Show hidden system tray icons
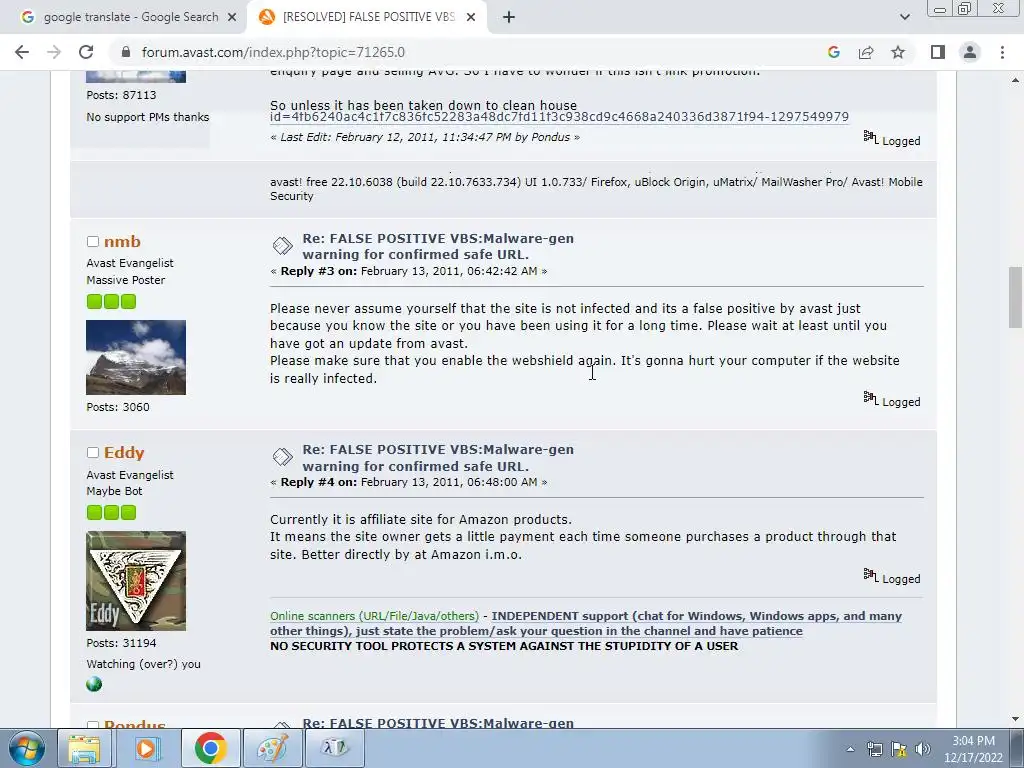This screenshot has width=1024, height=768. coord(850,750)
